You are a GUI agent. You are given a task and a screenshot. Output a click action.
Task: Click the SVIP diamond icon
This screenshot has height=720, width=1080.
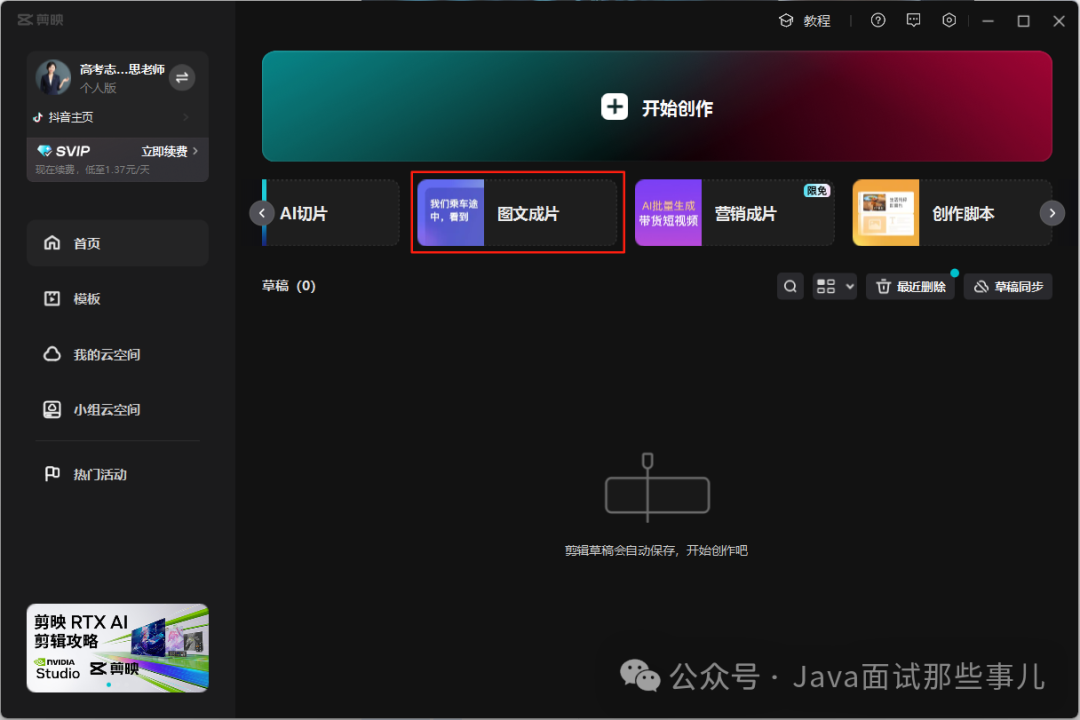(45, 151)
